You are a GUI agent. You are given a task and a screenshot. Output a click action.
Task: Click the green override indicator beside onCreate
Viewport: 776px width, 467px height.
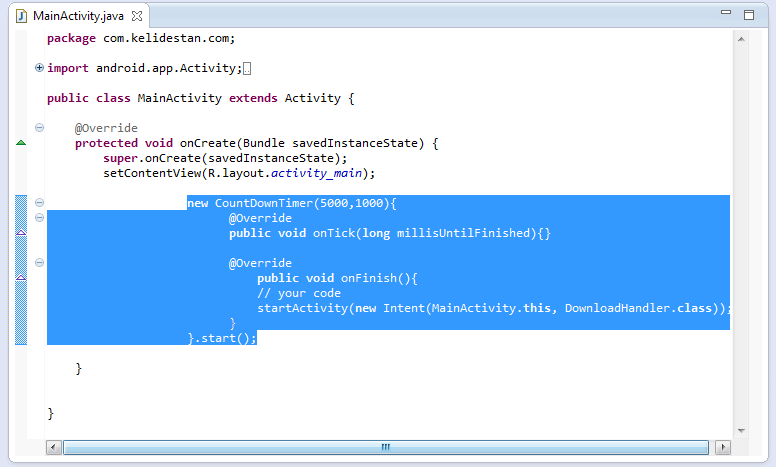(21, 143)
